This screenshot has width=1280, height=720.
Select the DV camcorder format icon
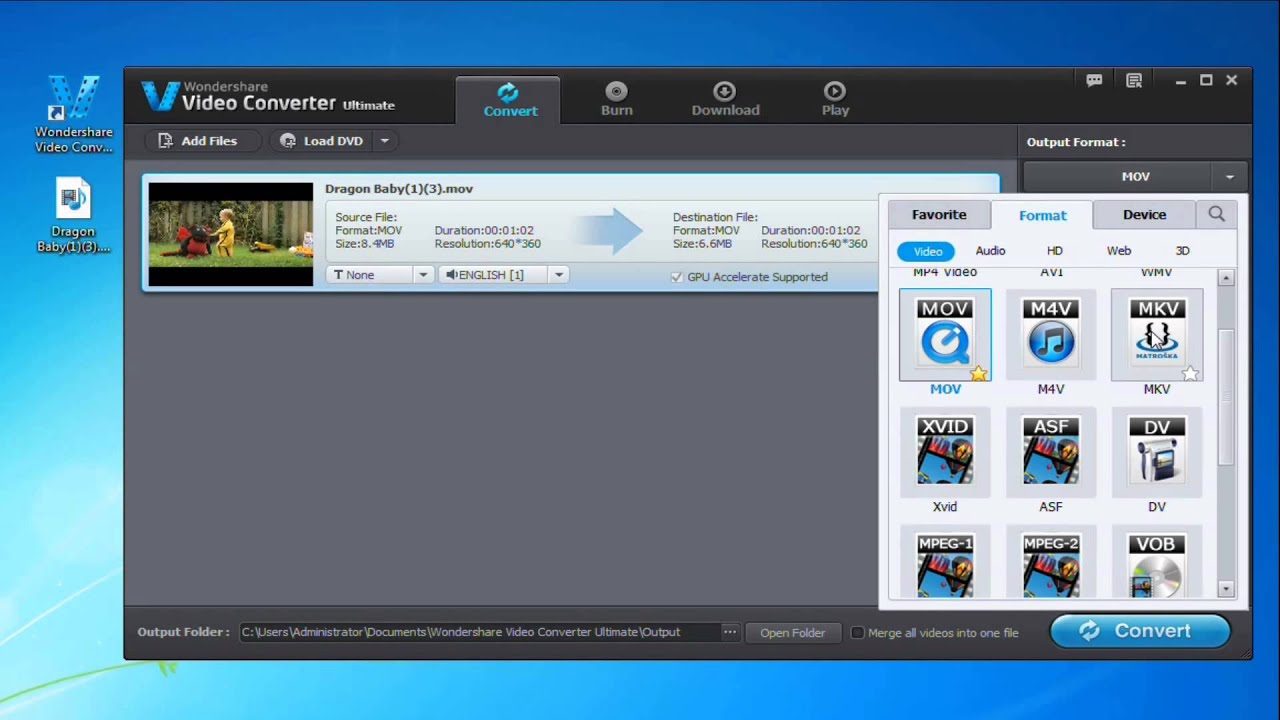point(1157,451)
